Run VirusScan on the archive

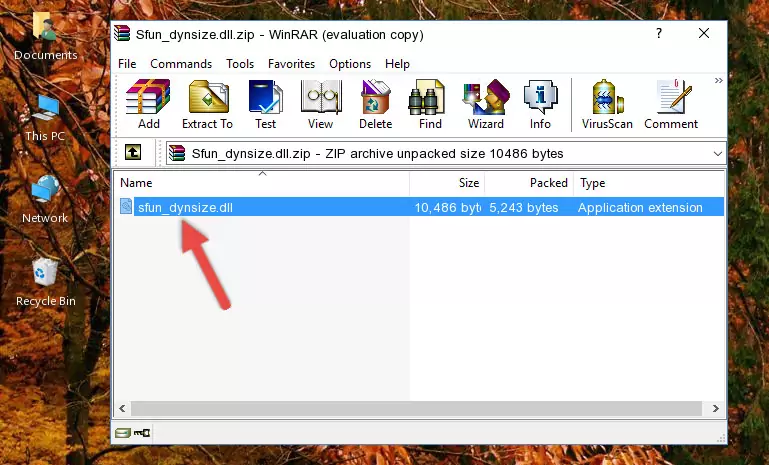(x=607, y=104)
